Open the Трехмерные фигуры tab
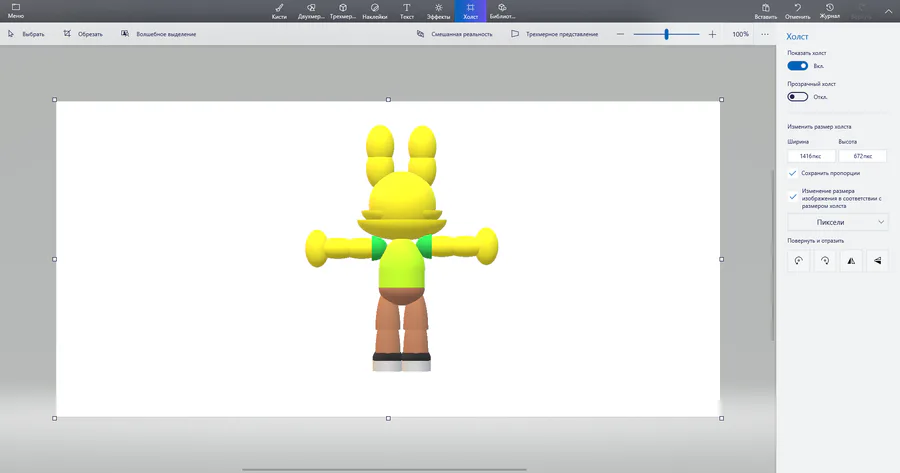This screenshot has height=473, width=900. (x=343, y=11)
